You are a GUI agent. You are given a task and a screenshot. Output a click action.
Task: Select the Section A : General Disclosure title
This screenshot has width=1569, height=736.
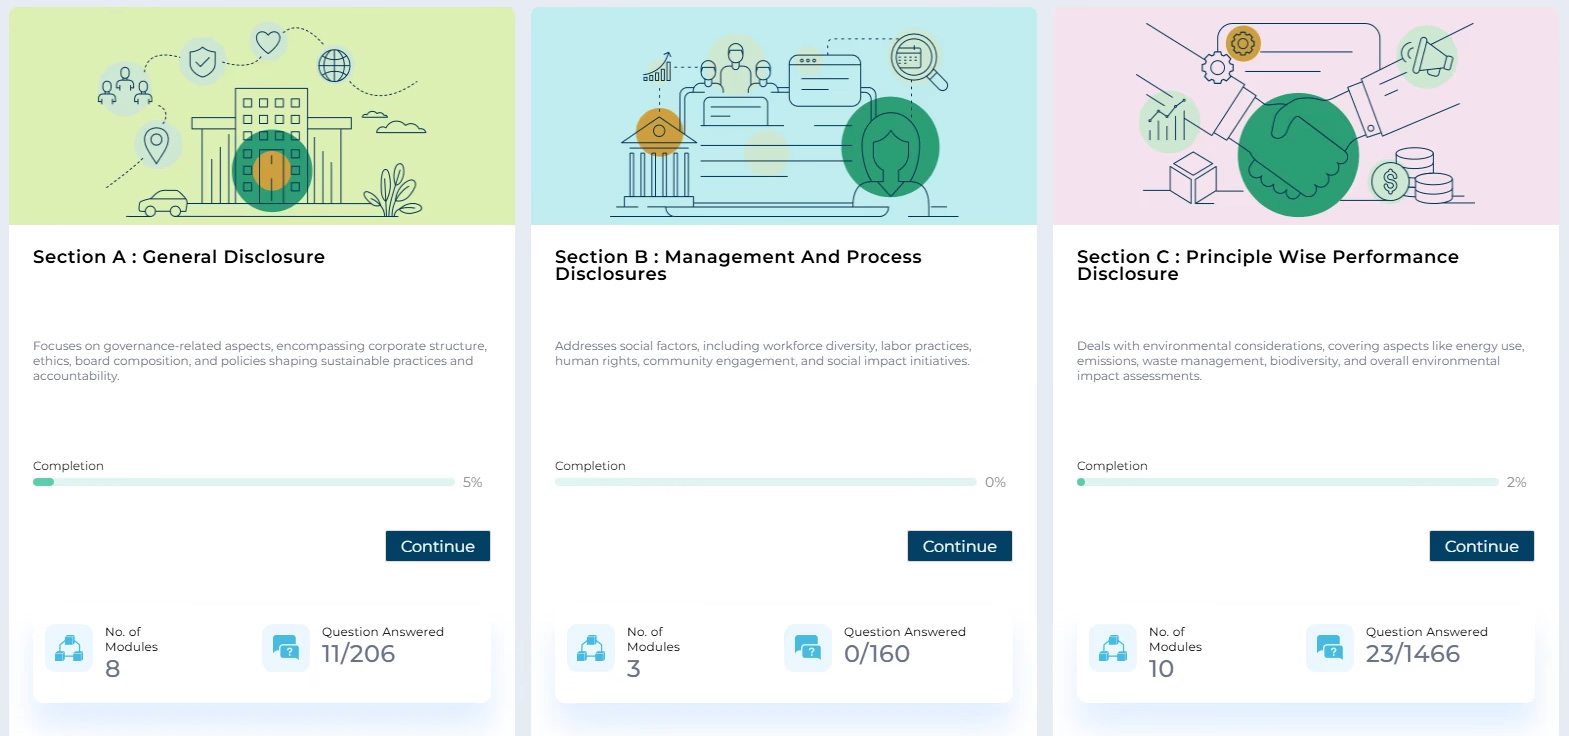click(179, 257)
